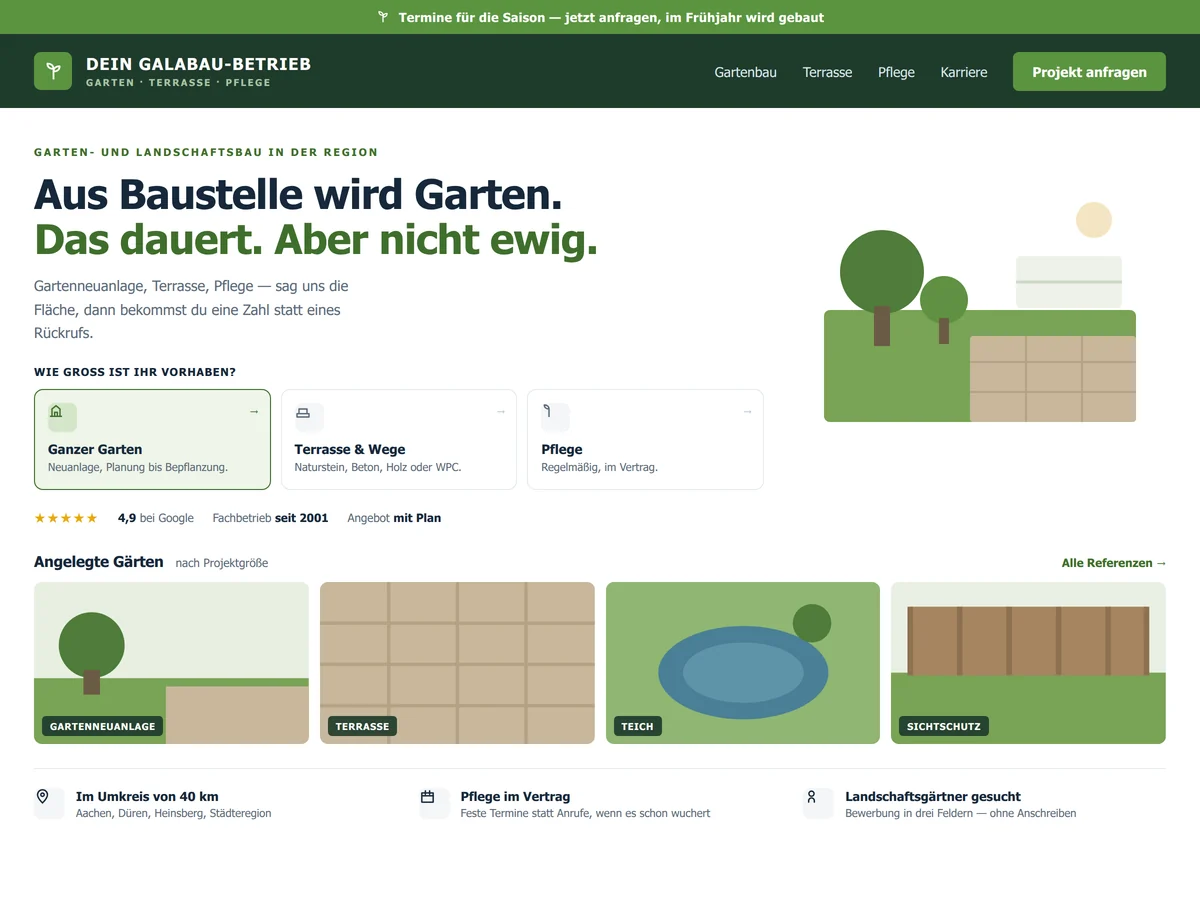Screen dimensions: 1200x900
Task: Open Alle Referenzen link
Action: [1114, 563]
